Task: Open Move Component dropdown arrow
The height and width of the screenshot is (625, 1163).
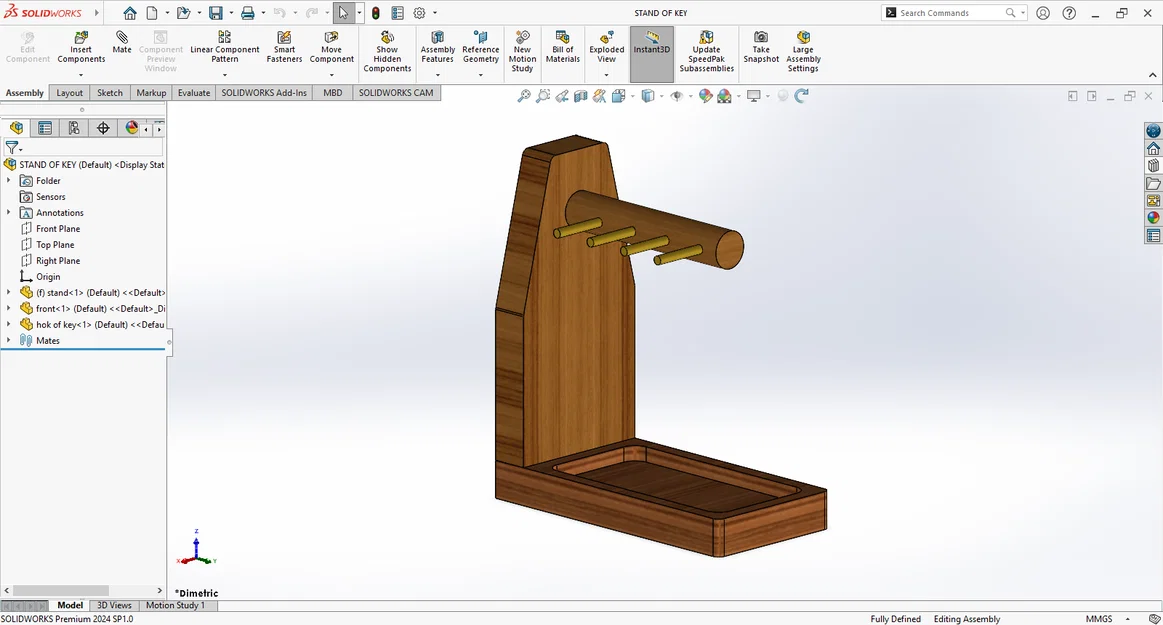Action: (332, 75)
